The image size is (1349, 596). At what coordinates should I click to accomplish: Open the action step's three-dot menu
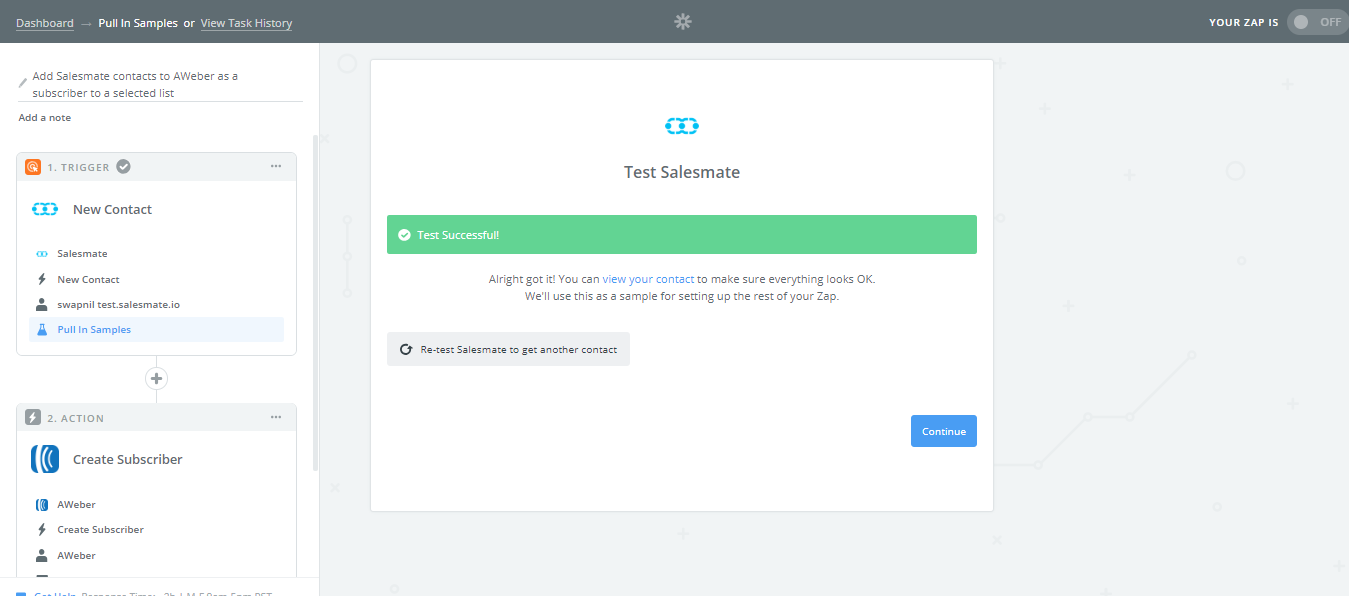[276, 417]
